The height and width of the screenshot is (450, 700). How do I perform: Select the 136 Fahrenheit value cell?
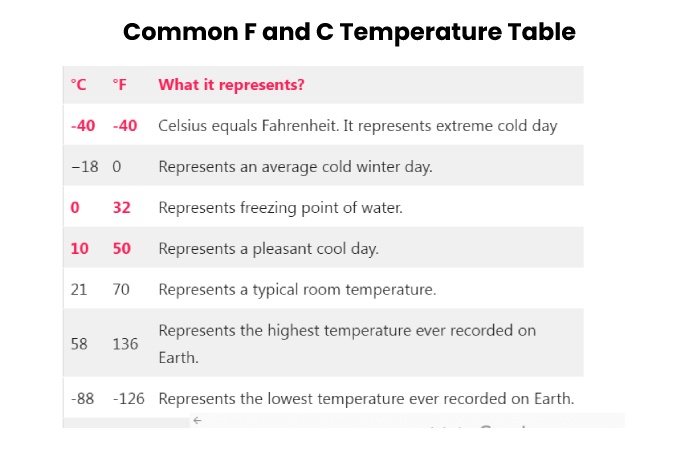coord(125,344)
